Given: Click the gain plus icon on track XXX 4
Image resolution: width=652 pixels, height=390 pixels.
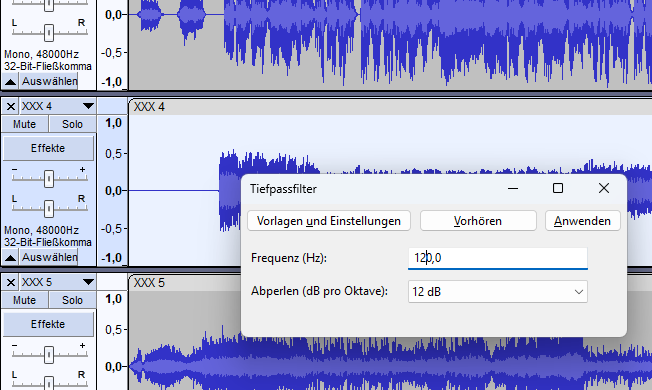Looking at the screenshot, I should (82, 170).
